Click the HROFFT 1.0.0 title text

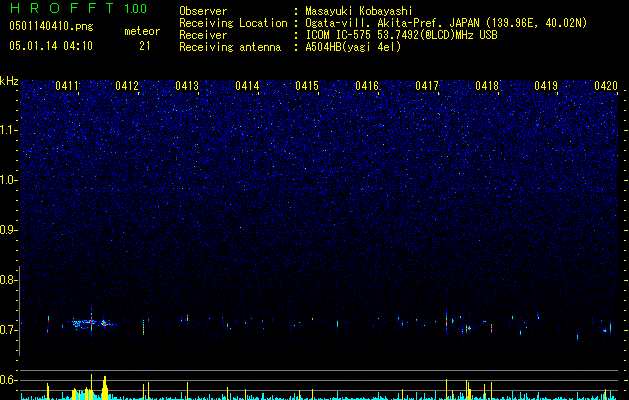pyautogui.click(x=78, y=8)
